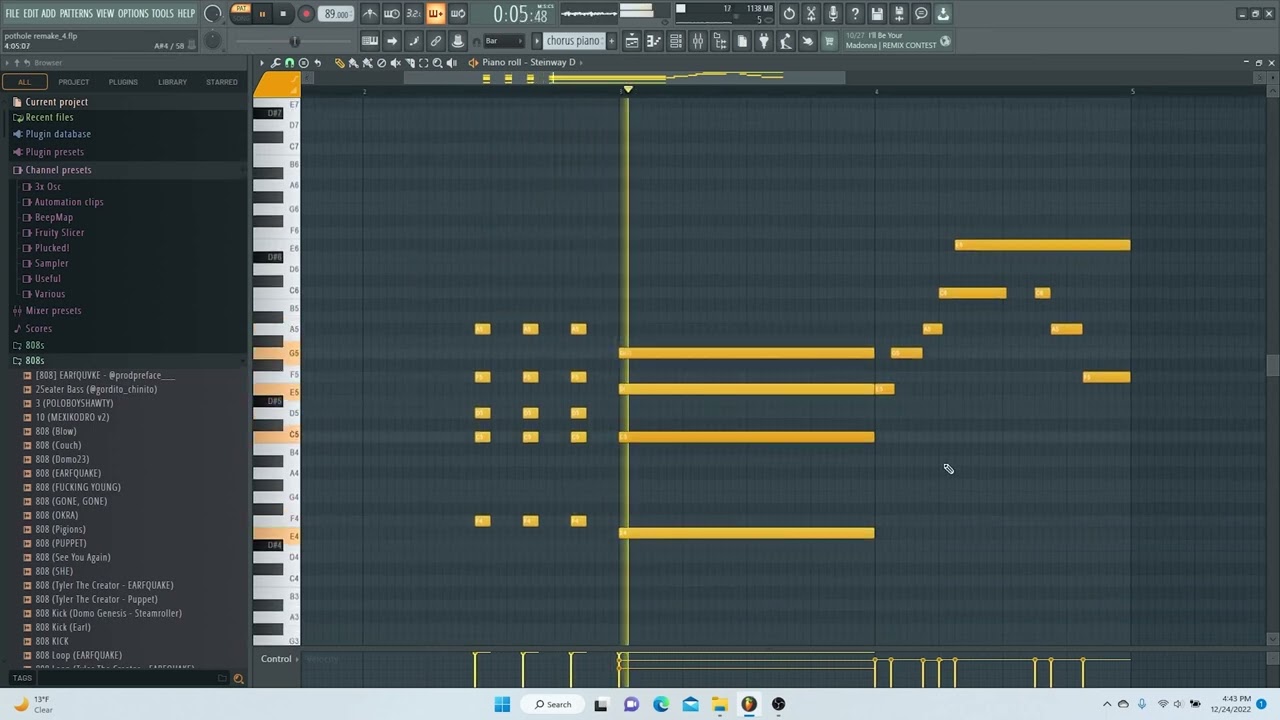Open the Bar snap dropdown

[504, 41]
